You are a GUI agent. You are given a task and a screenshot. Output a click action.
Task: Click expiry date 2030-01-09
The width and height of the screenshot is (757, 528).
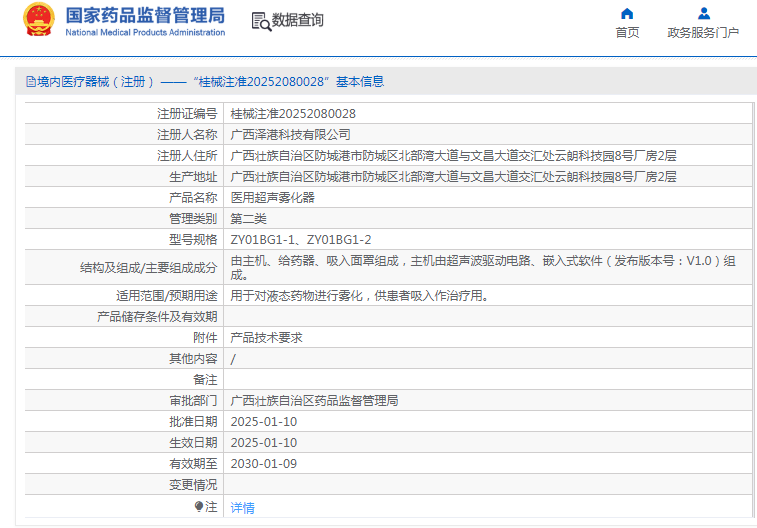[264, 464]
